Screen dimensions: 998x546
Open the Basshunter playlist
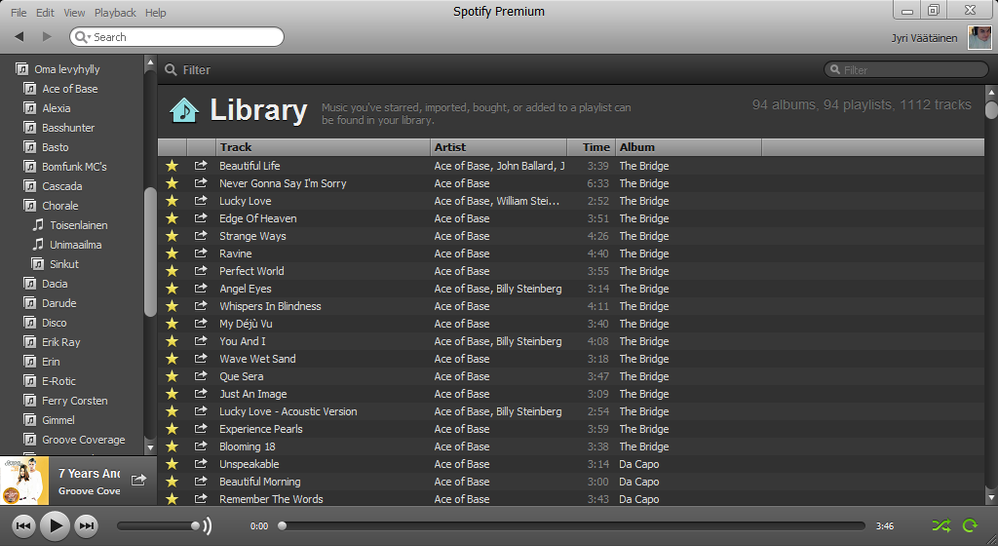click(68, 127)
